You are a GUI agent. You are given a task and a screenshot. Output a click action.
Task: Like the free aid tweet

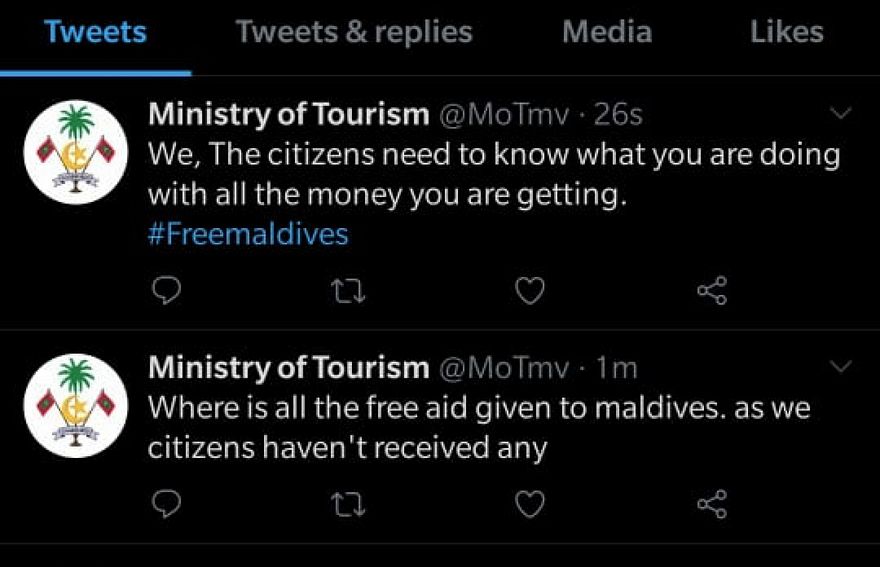coord(529,504)
